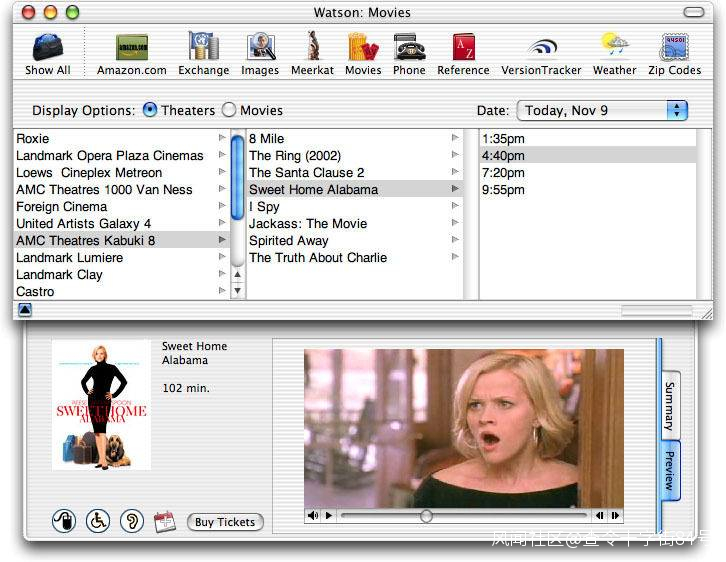Select Foreign Cinema theater
The width and height of the screenshot is (726, 562).
(x=121, y=206)
